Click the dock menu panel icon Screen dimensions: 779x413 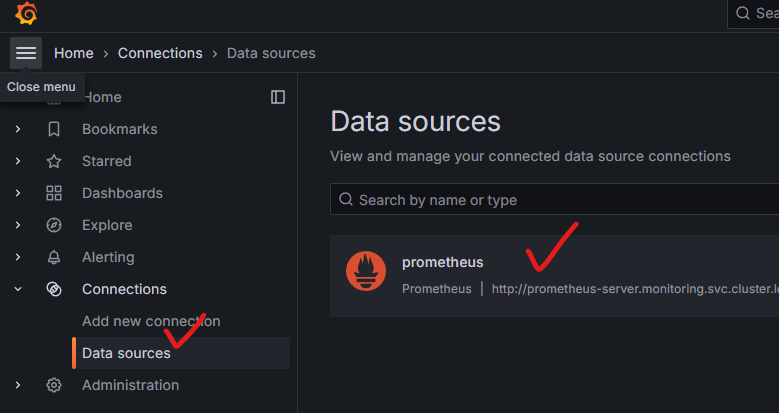coord(278,97)
